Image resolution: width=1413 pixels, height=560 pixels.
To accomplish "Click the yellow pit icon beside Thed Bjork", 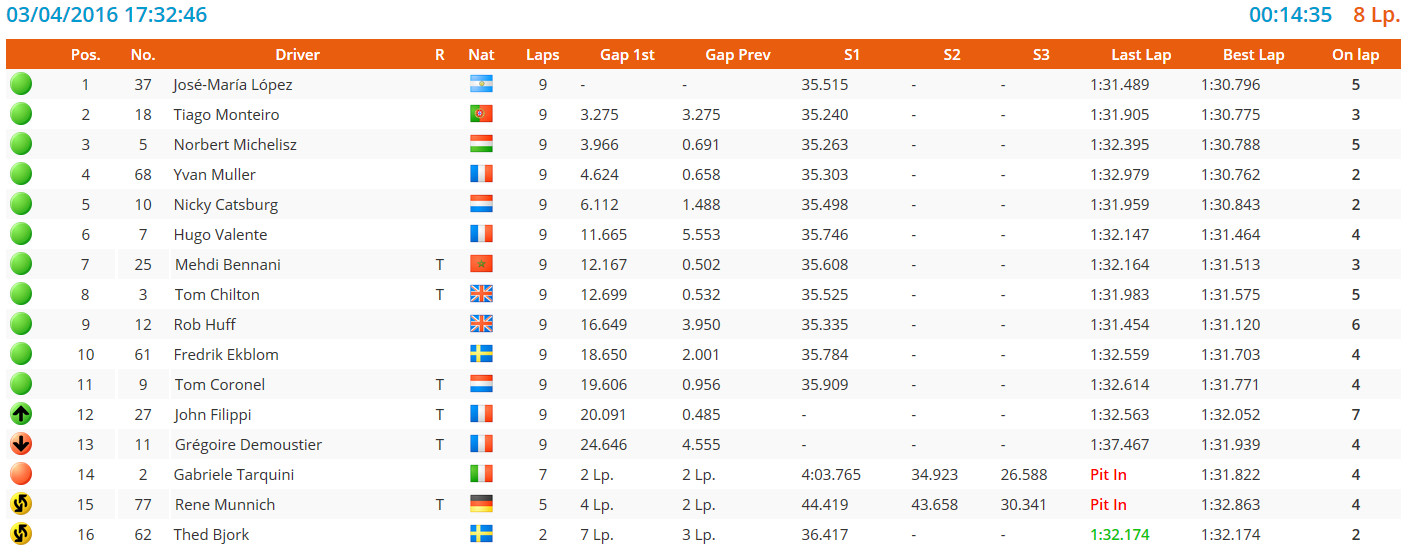I will pos(21,534).
